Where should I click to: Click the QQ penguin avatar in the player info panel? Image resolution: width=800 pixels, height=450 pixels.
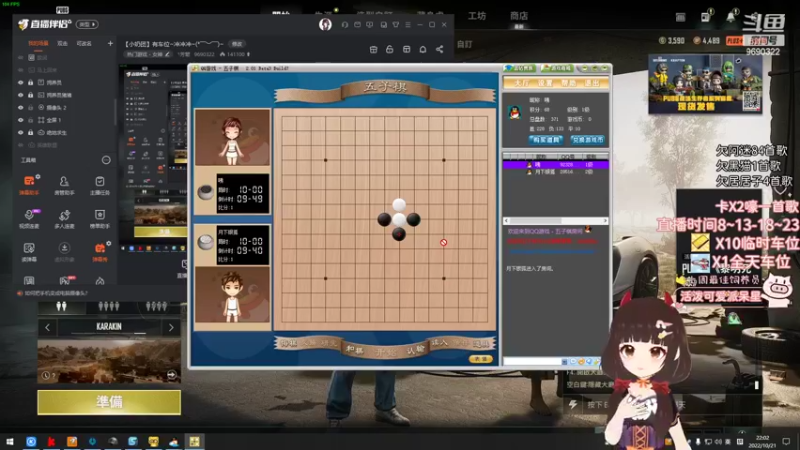point(515,112)
